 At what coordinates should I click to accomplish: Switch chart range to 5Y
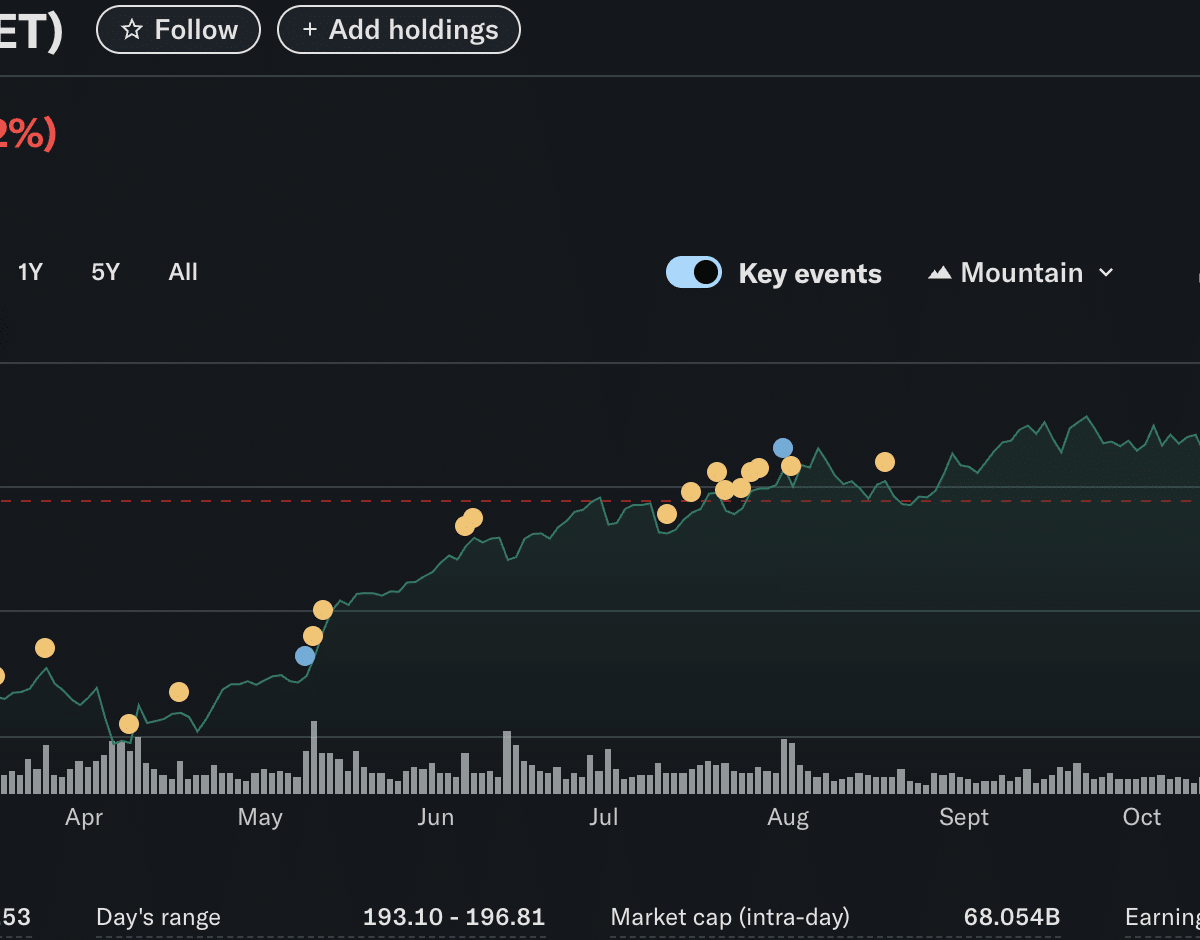coord(105,272)
